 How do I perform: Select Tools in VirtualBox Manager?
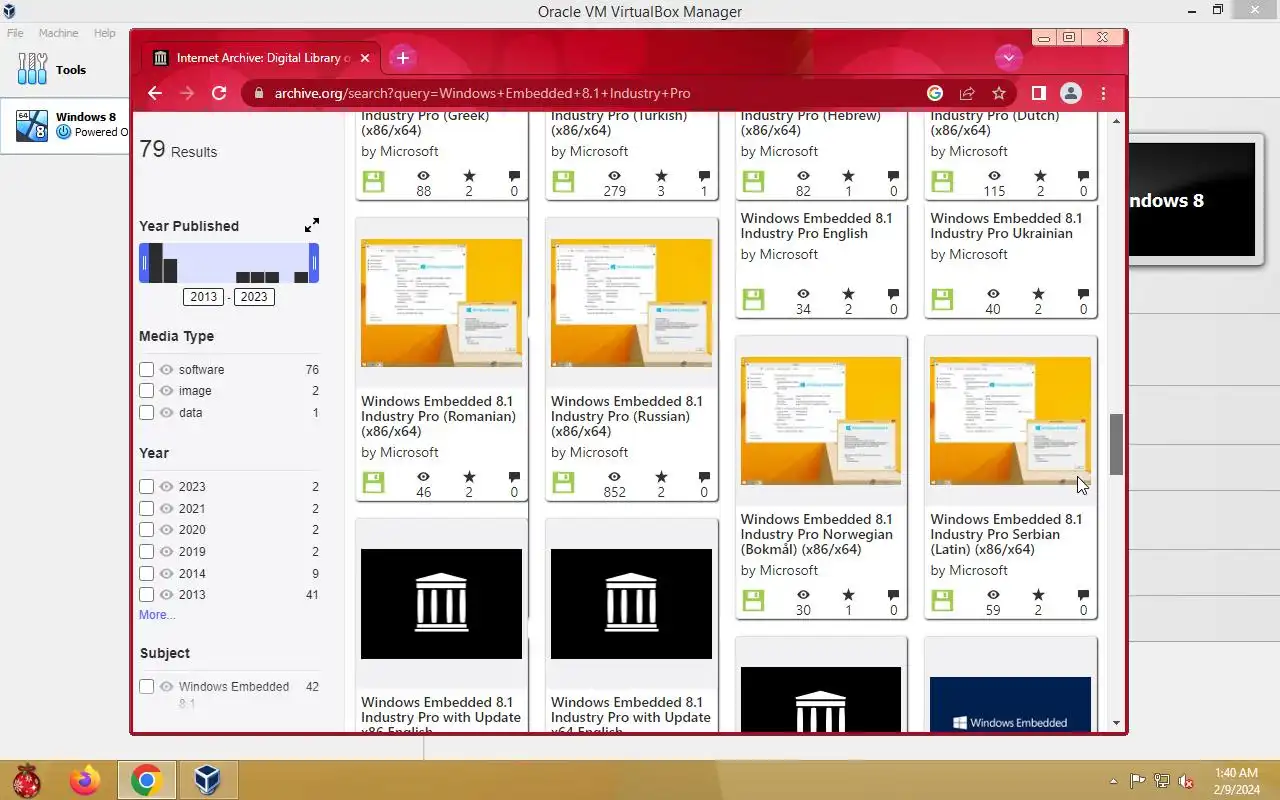pyautogui.click(x=65, y=70)
